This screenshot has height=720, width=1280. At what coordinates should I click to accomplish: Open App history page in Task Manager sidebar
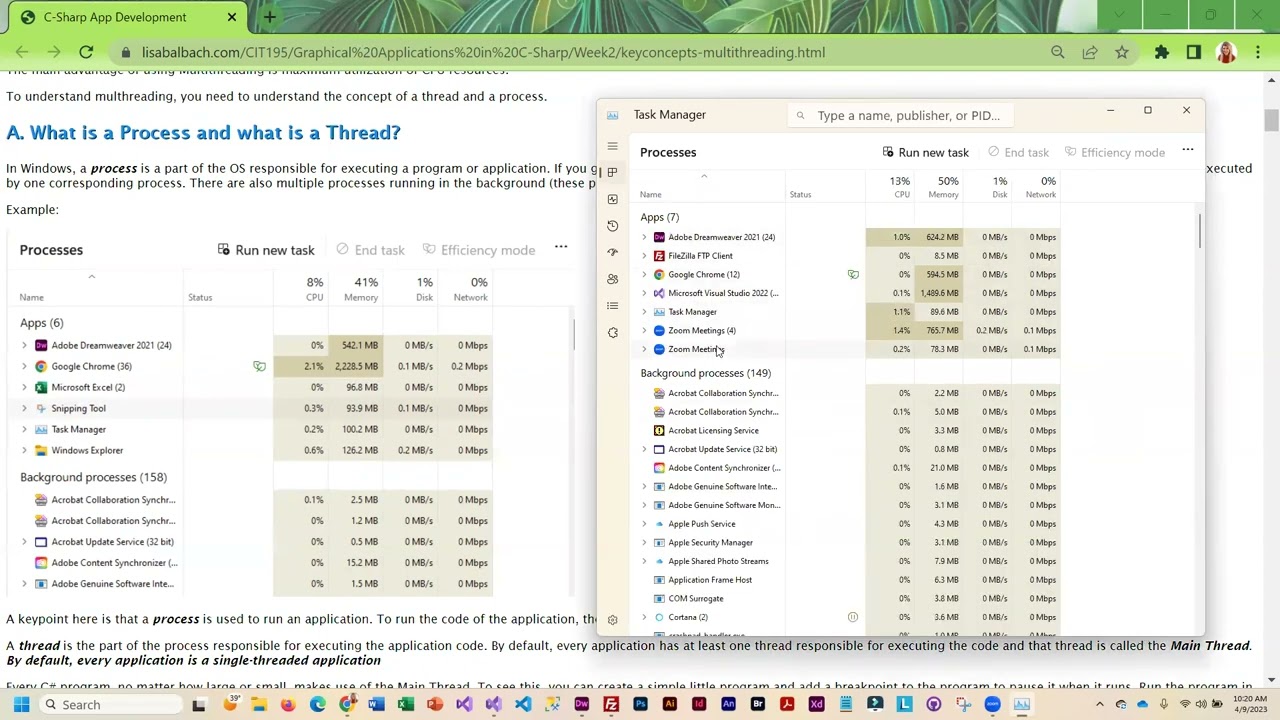pos(613,226)
